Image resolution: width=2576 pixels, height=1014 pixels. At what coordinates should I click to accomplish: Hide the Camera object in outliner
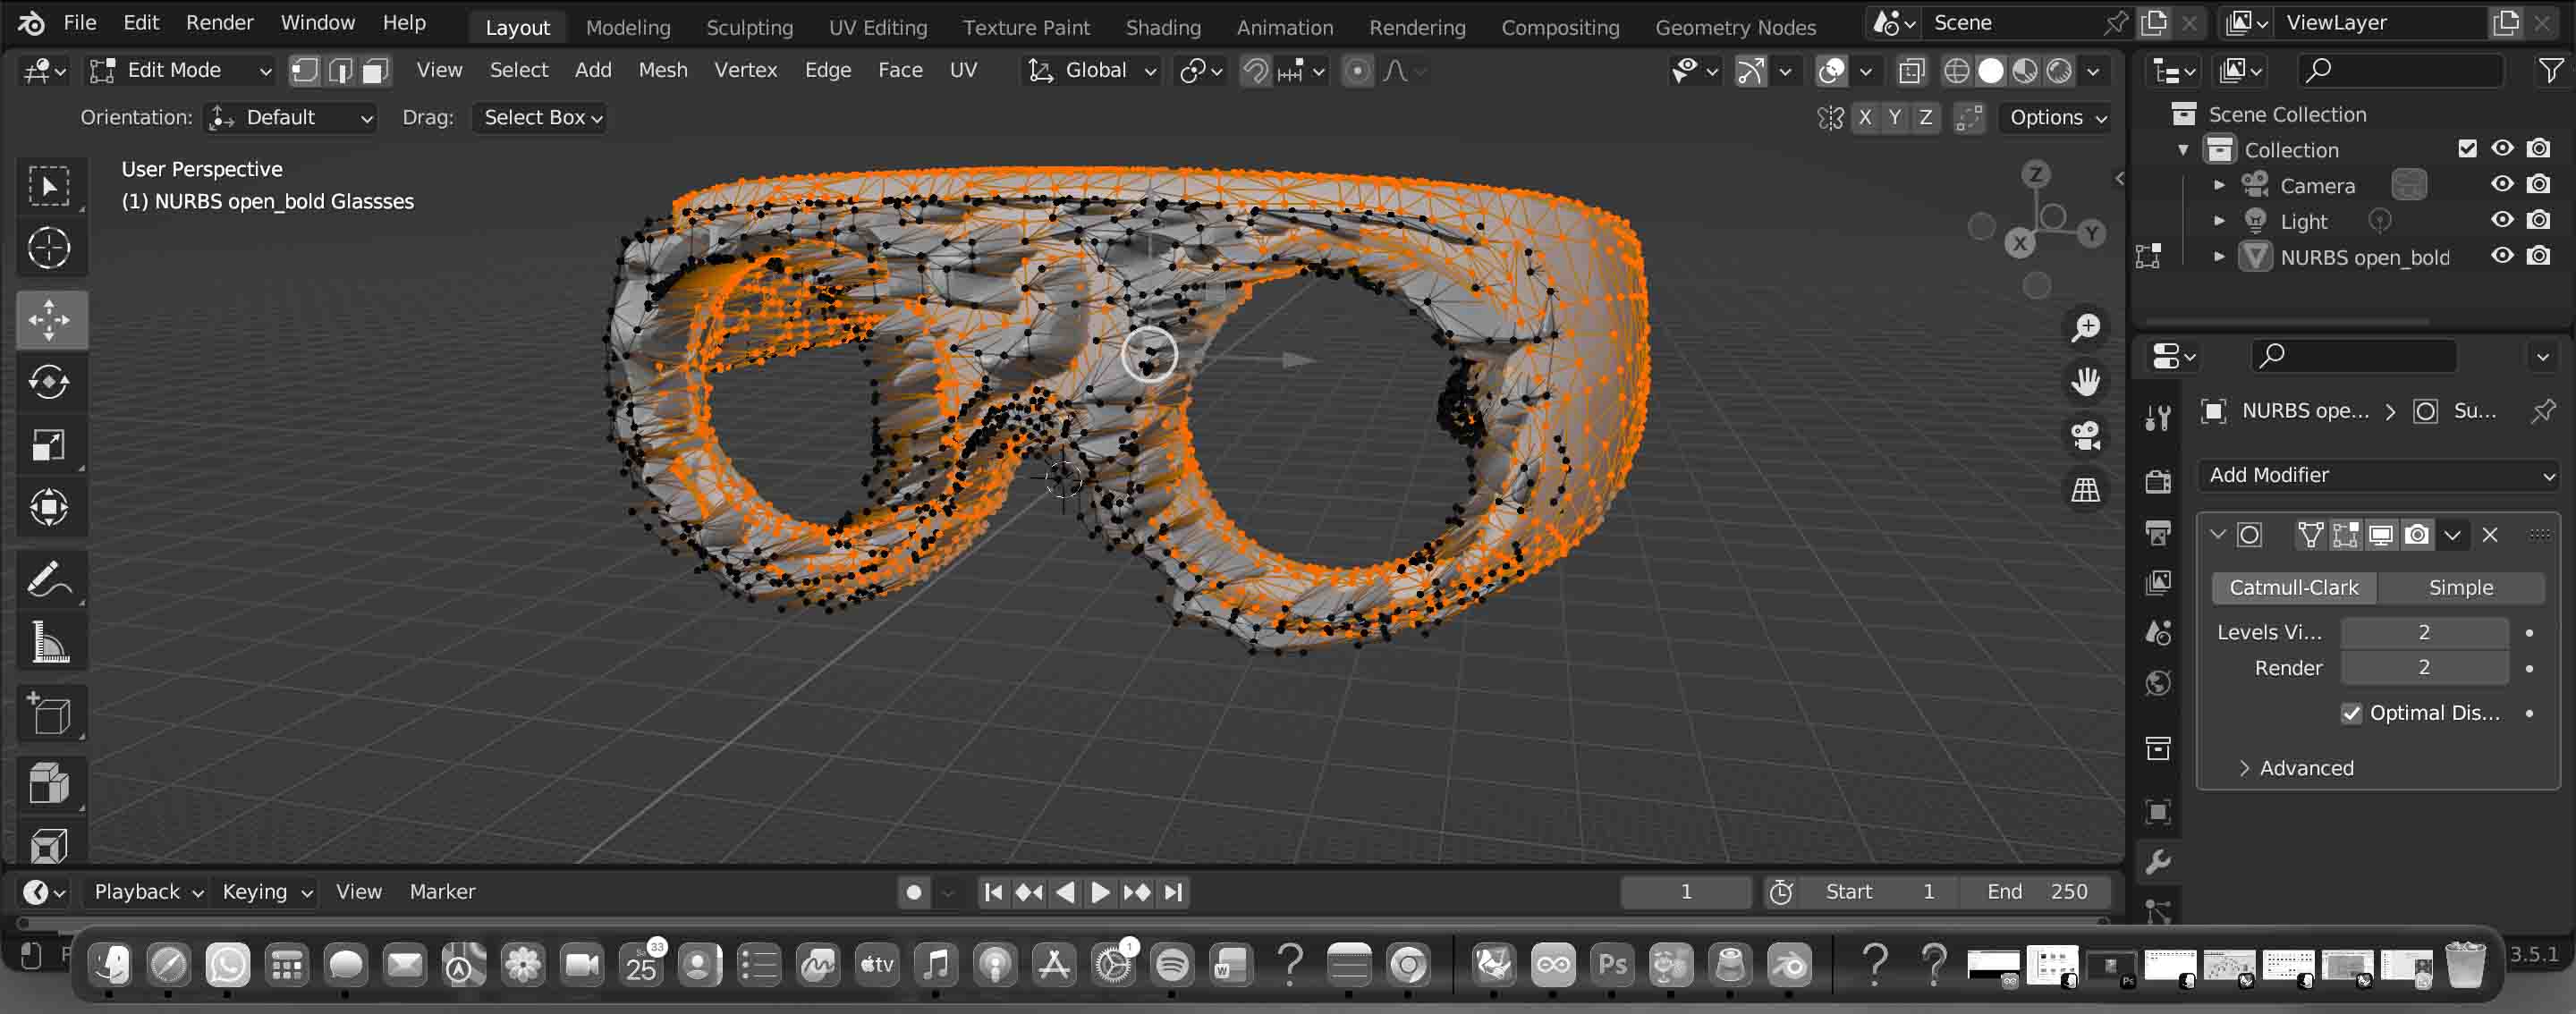pyautogui.click(x=2502, y=184)
